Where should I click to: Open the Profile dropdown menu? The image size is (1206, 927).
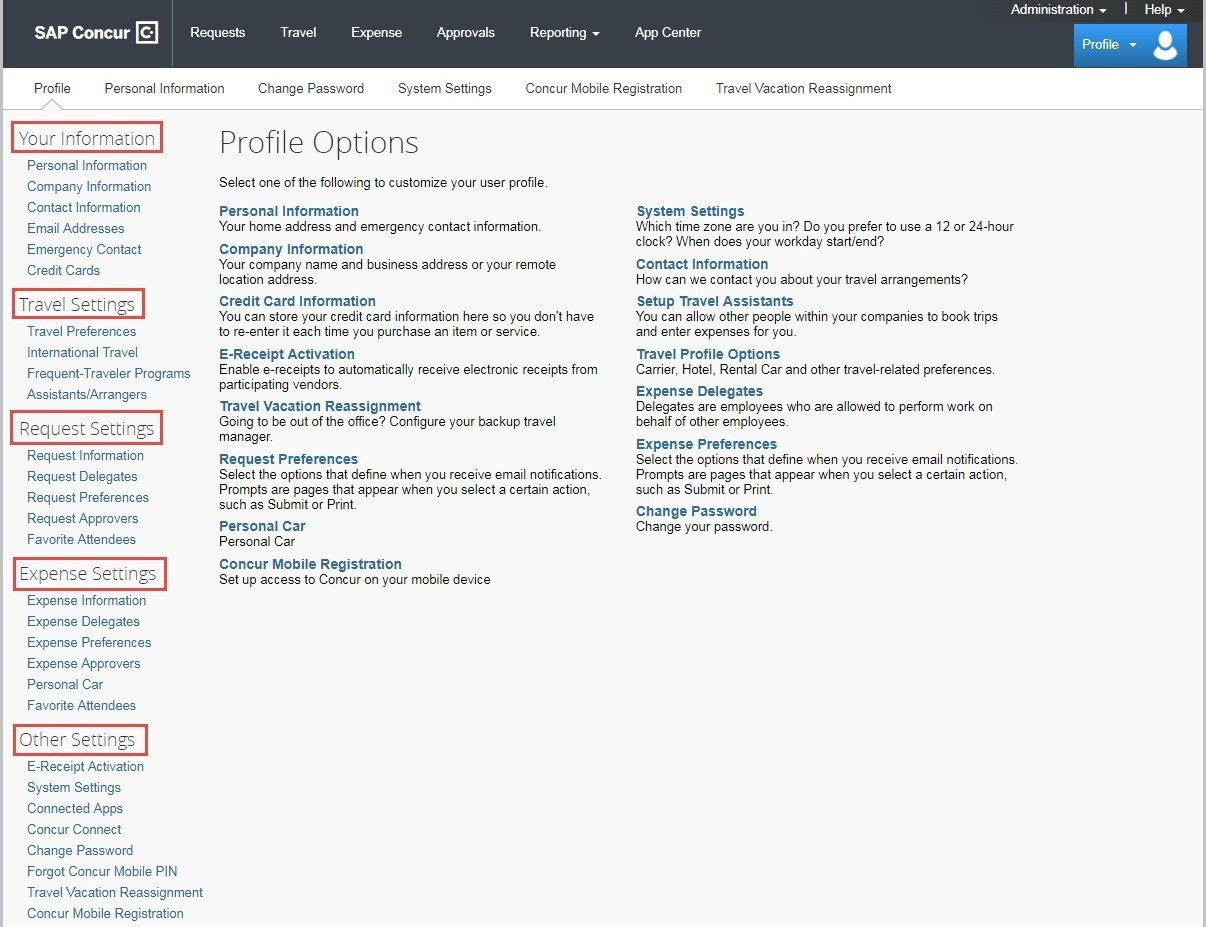coord(1109,44)
